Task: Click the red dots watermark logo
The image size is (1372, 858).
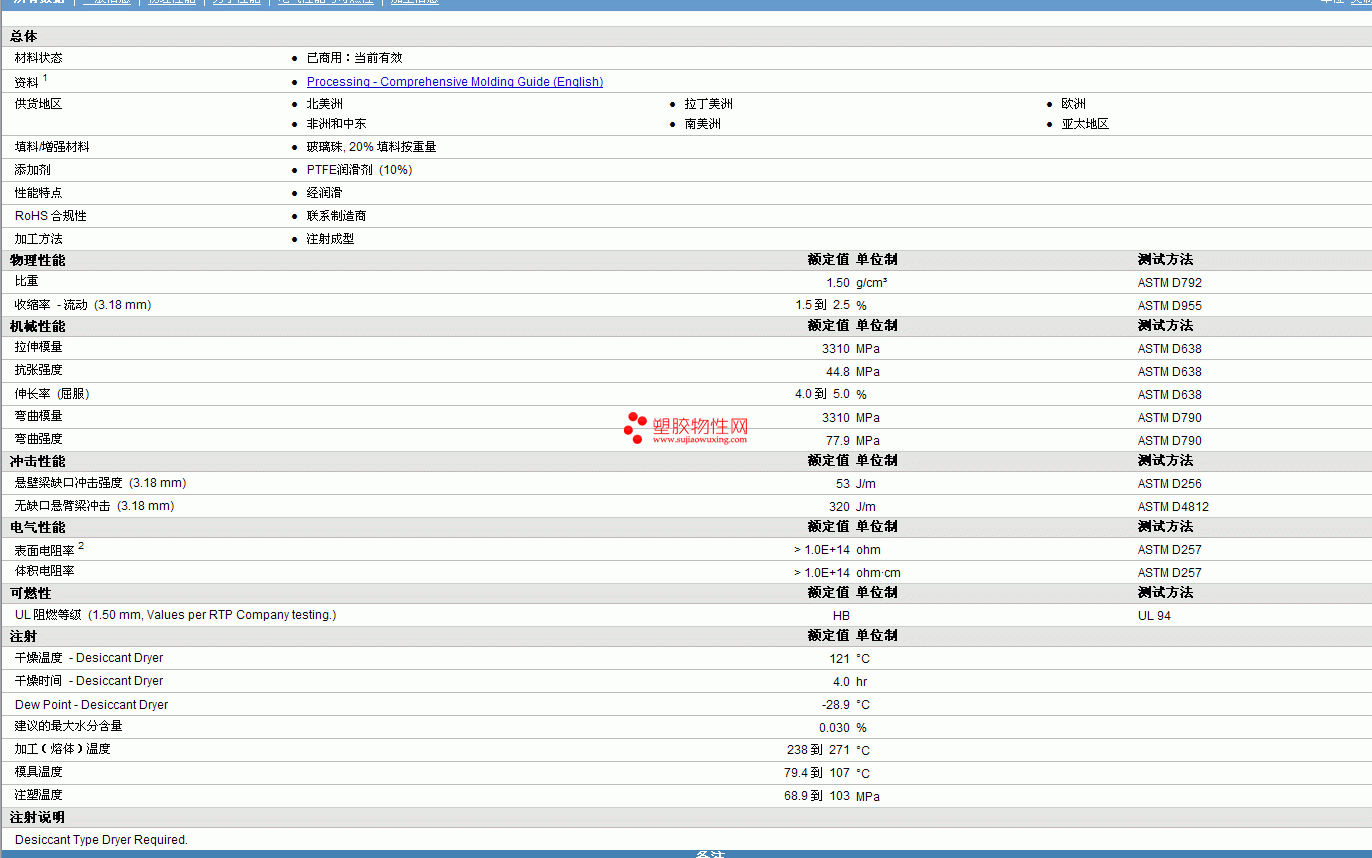Action: click(635, 428)
